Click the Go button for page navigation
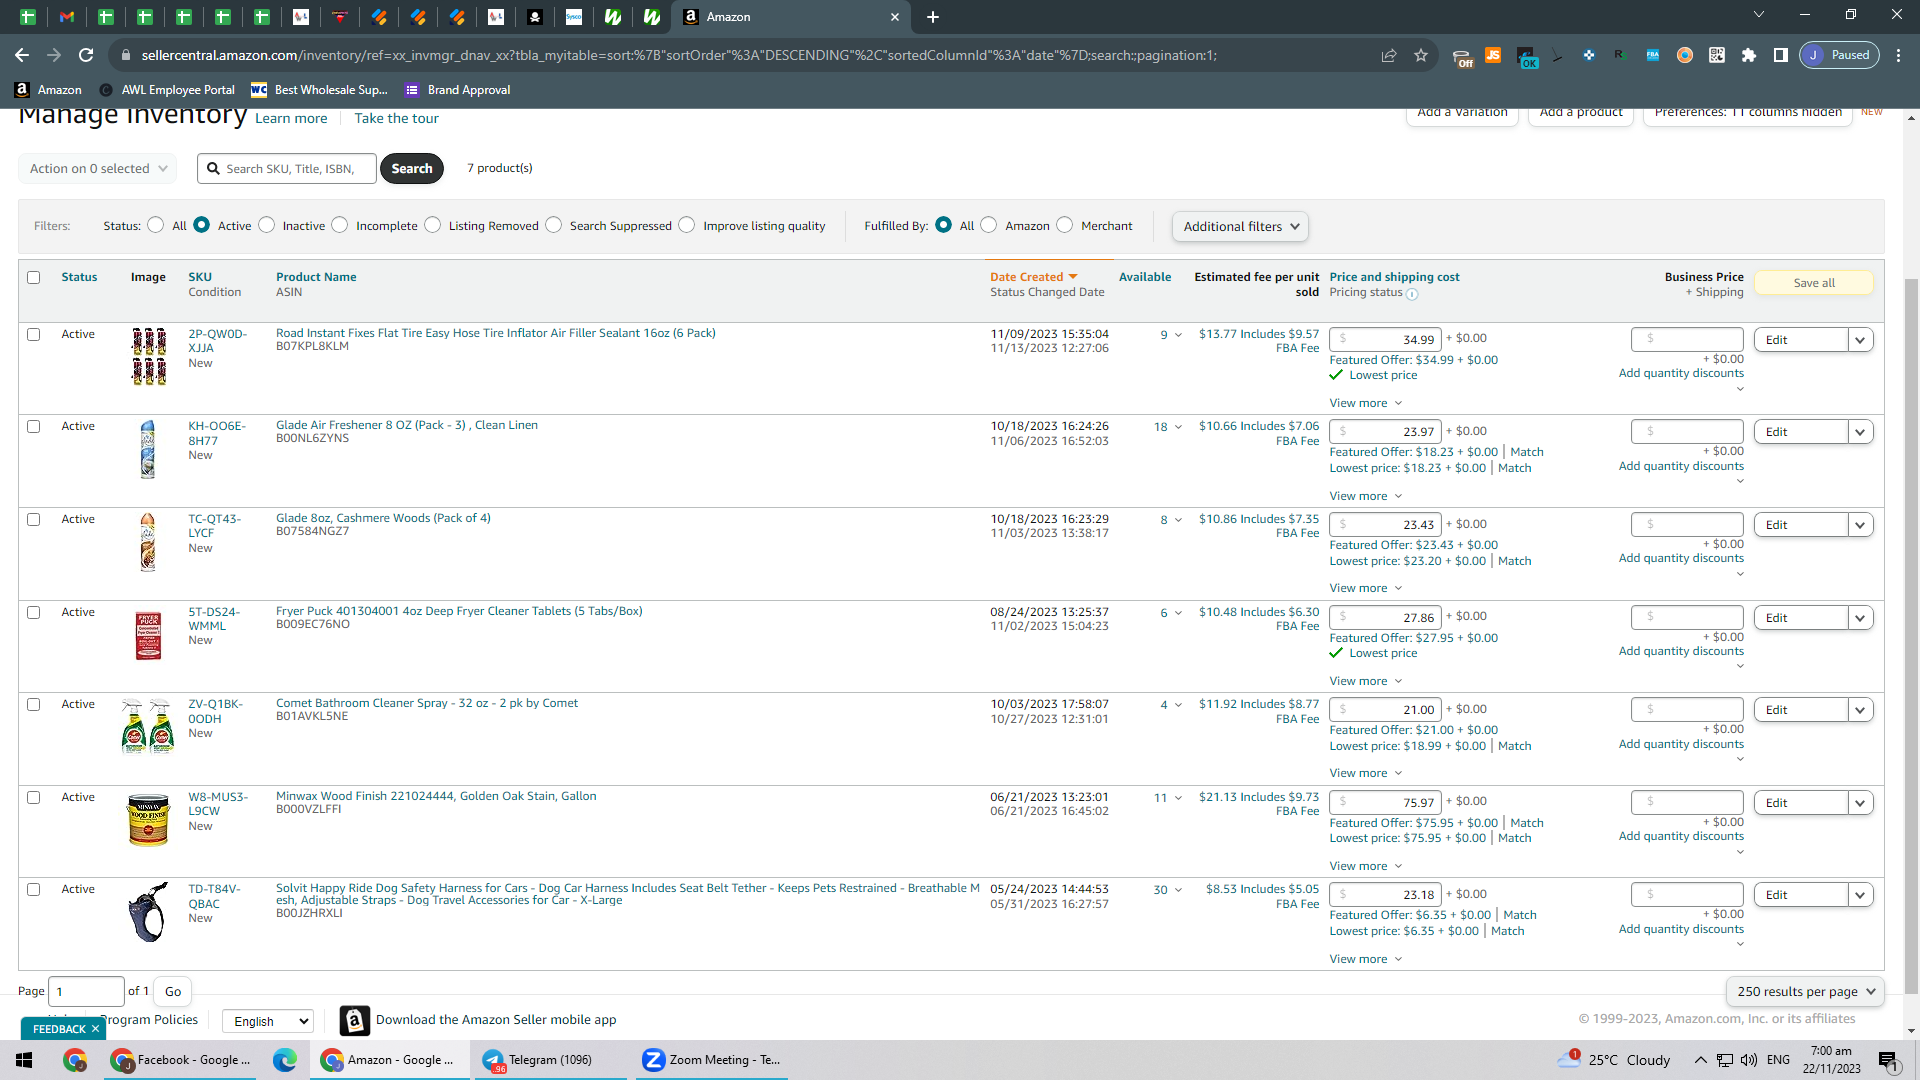 pos(173,992)
